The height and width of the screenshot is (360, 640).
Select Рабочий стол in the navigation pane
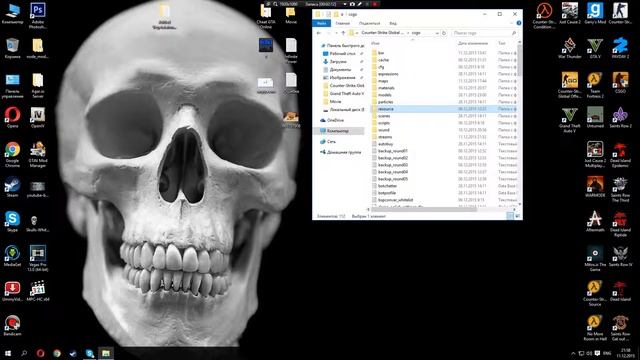point(342,53)
